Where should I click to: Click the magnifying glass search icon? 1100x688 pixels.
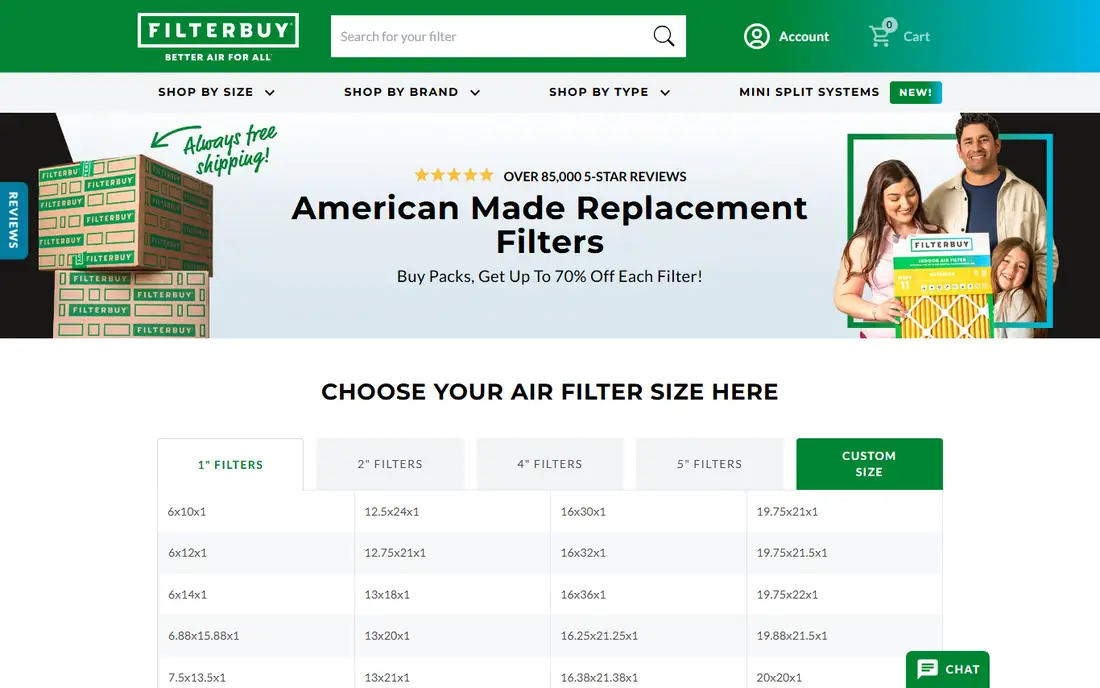click(664, 36)
